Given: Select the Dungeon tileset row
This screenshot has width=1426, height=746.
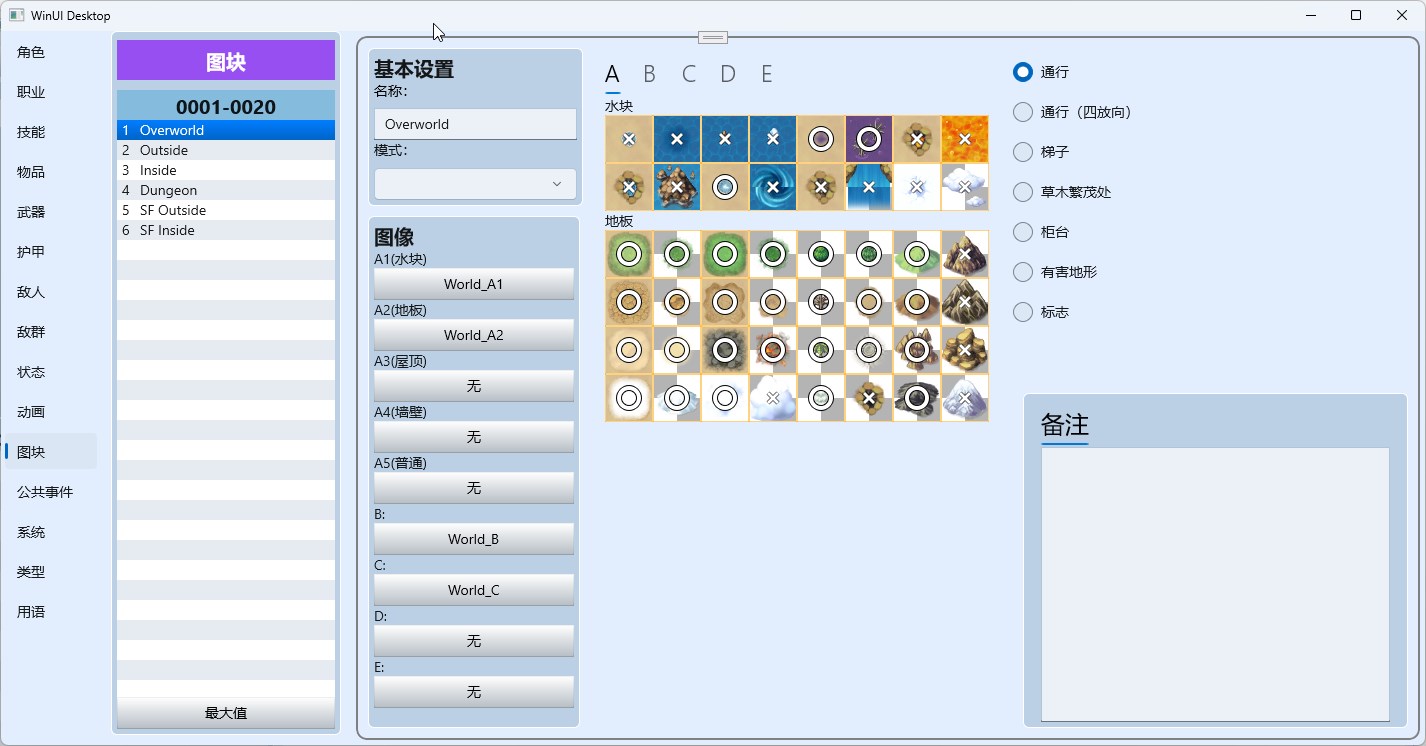Looking at the screenshot, I should (x=226, y=190).
